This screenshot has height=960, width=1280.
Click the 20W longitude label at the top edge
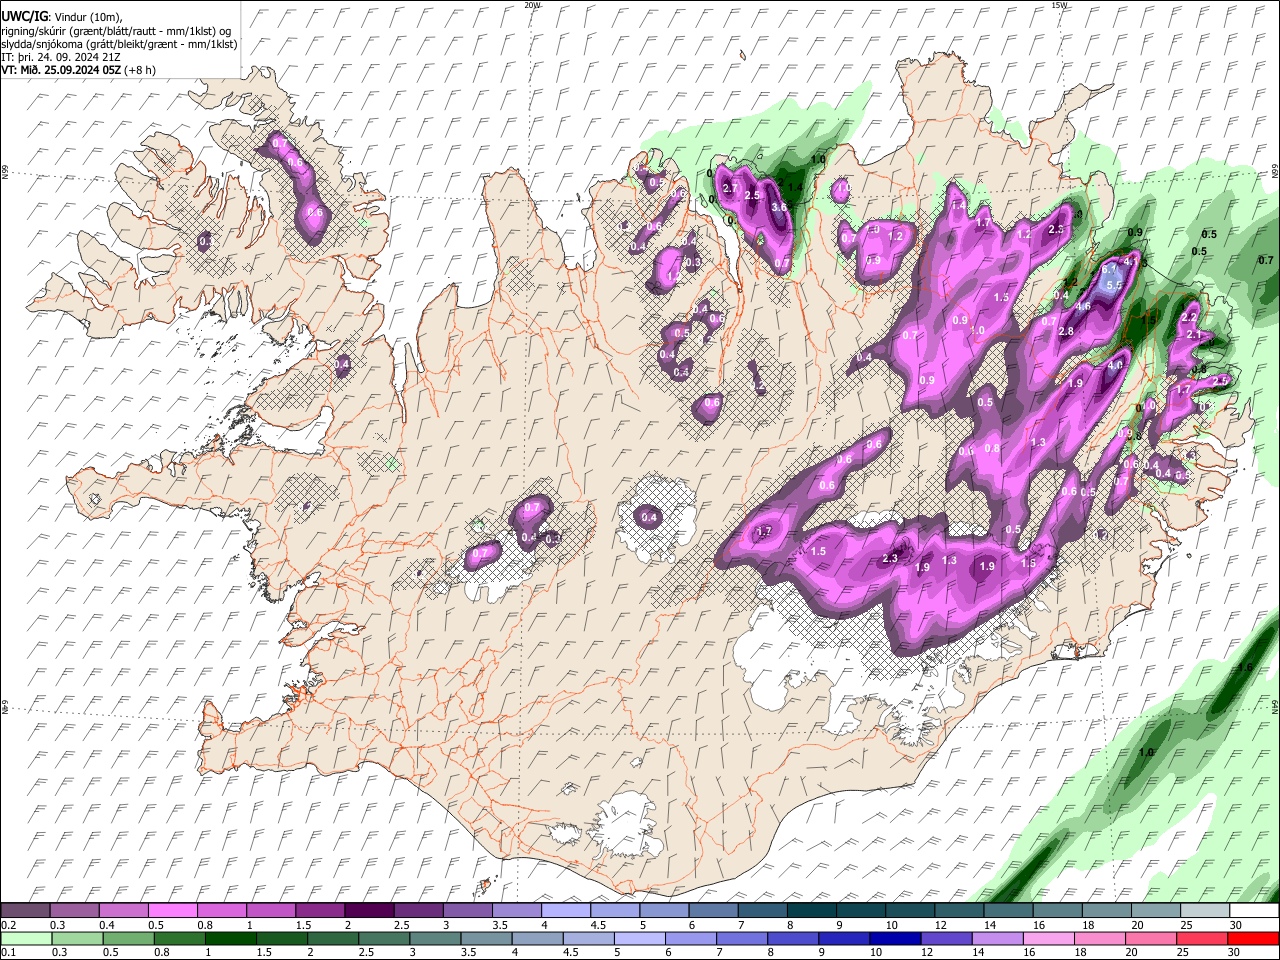point(533,5)
